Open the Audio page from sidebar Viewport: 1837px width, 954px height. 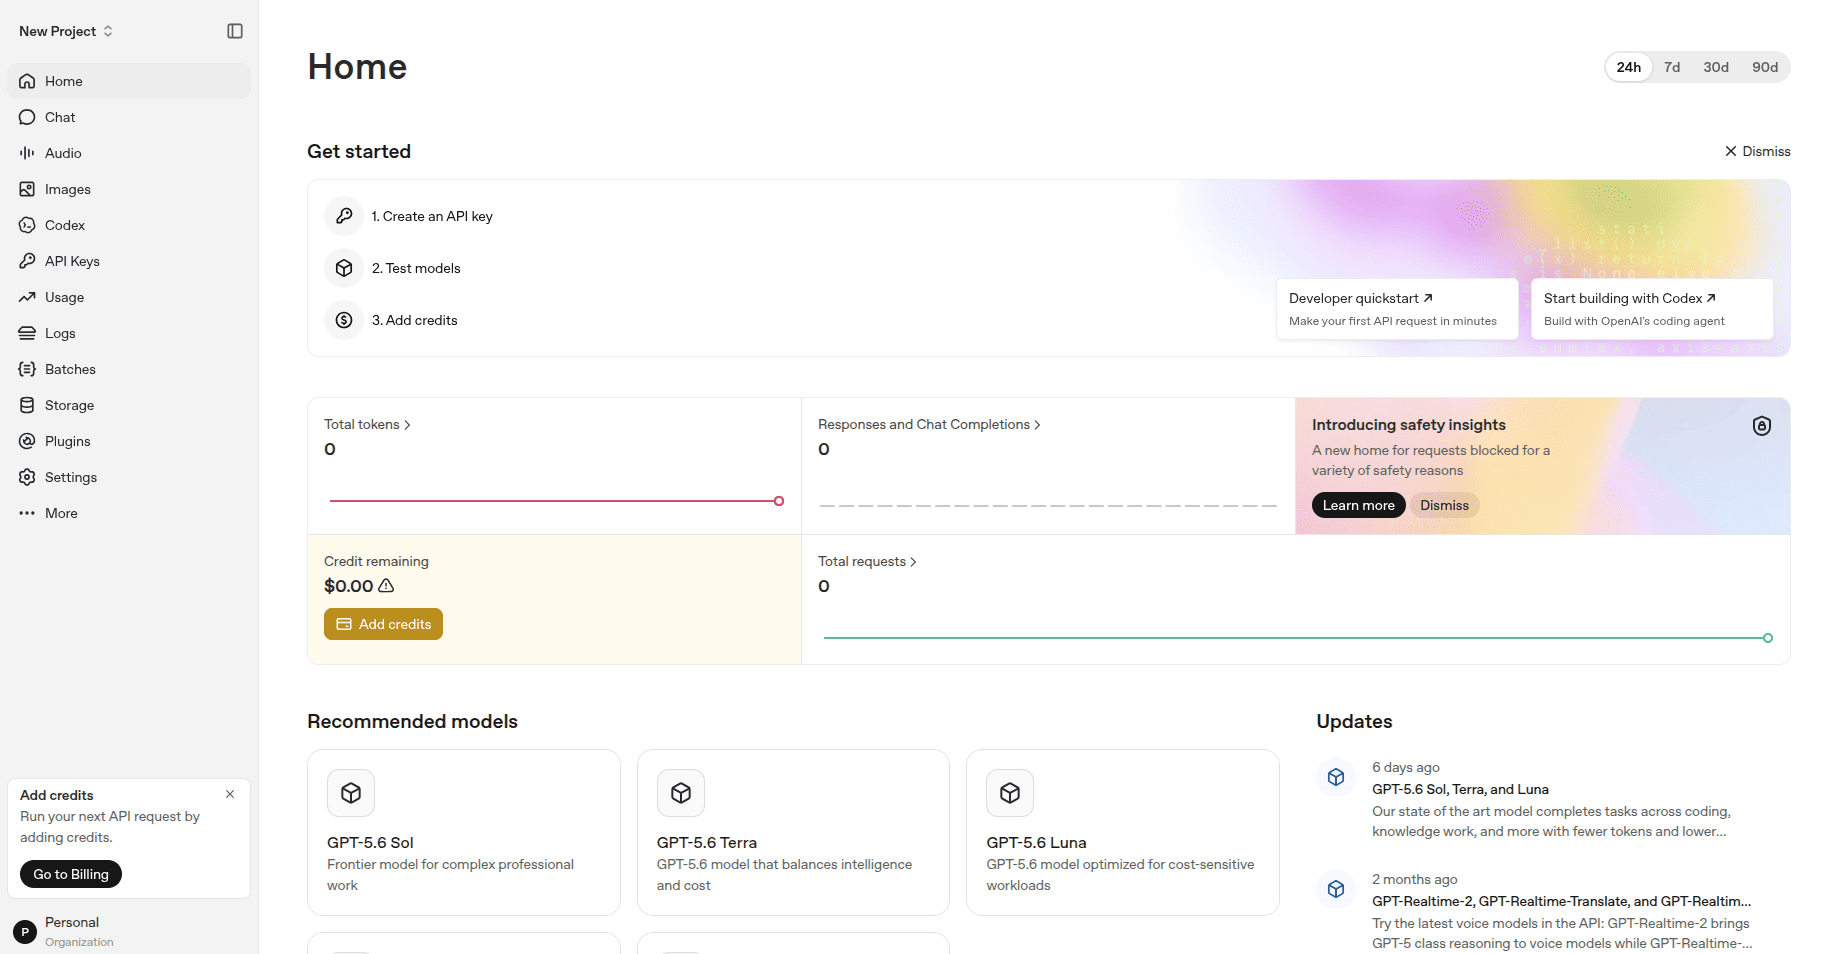129,153
